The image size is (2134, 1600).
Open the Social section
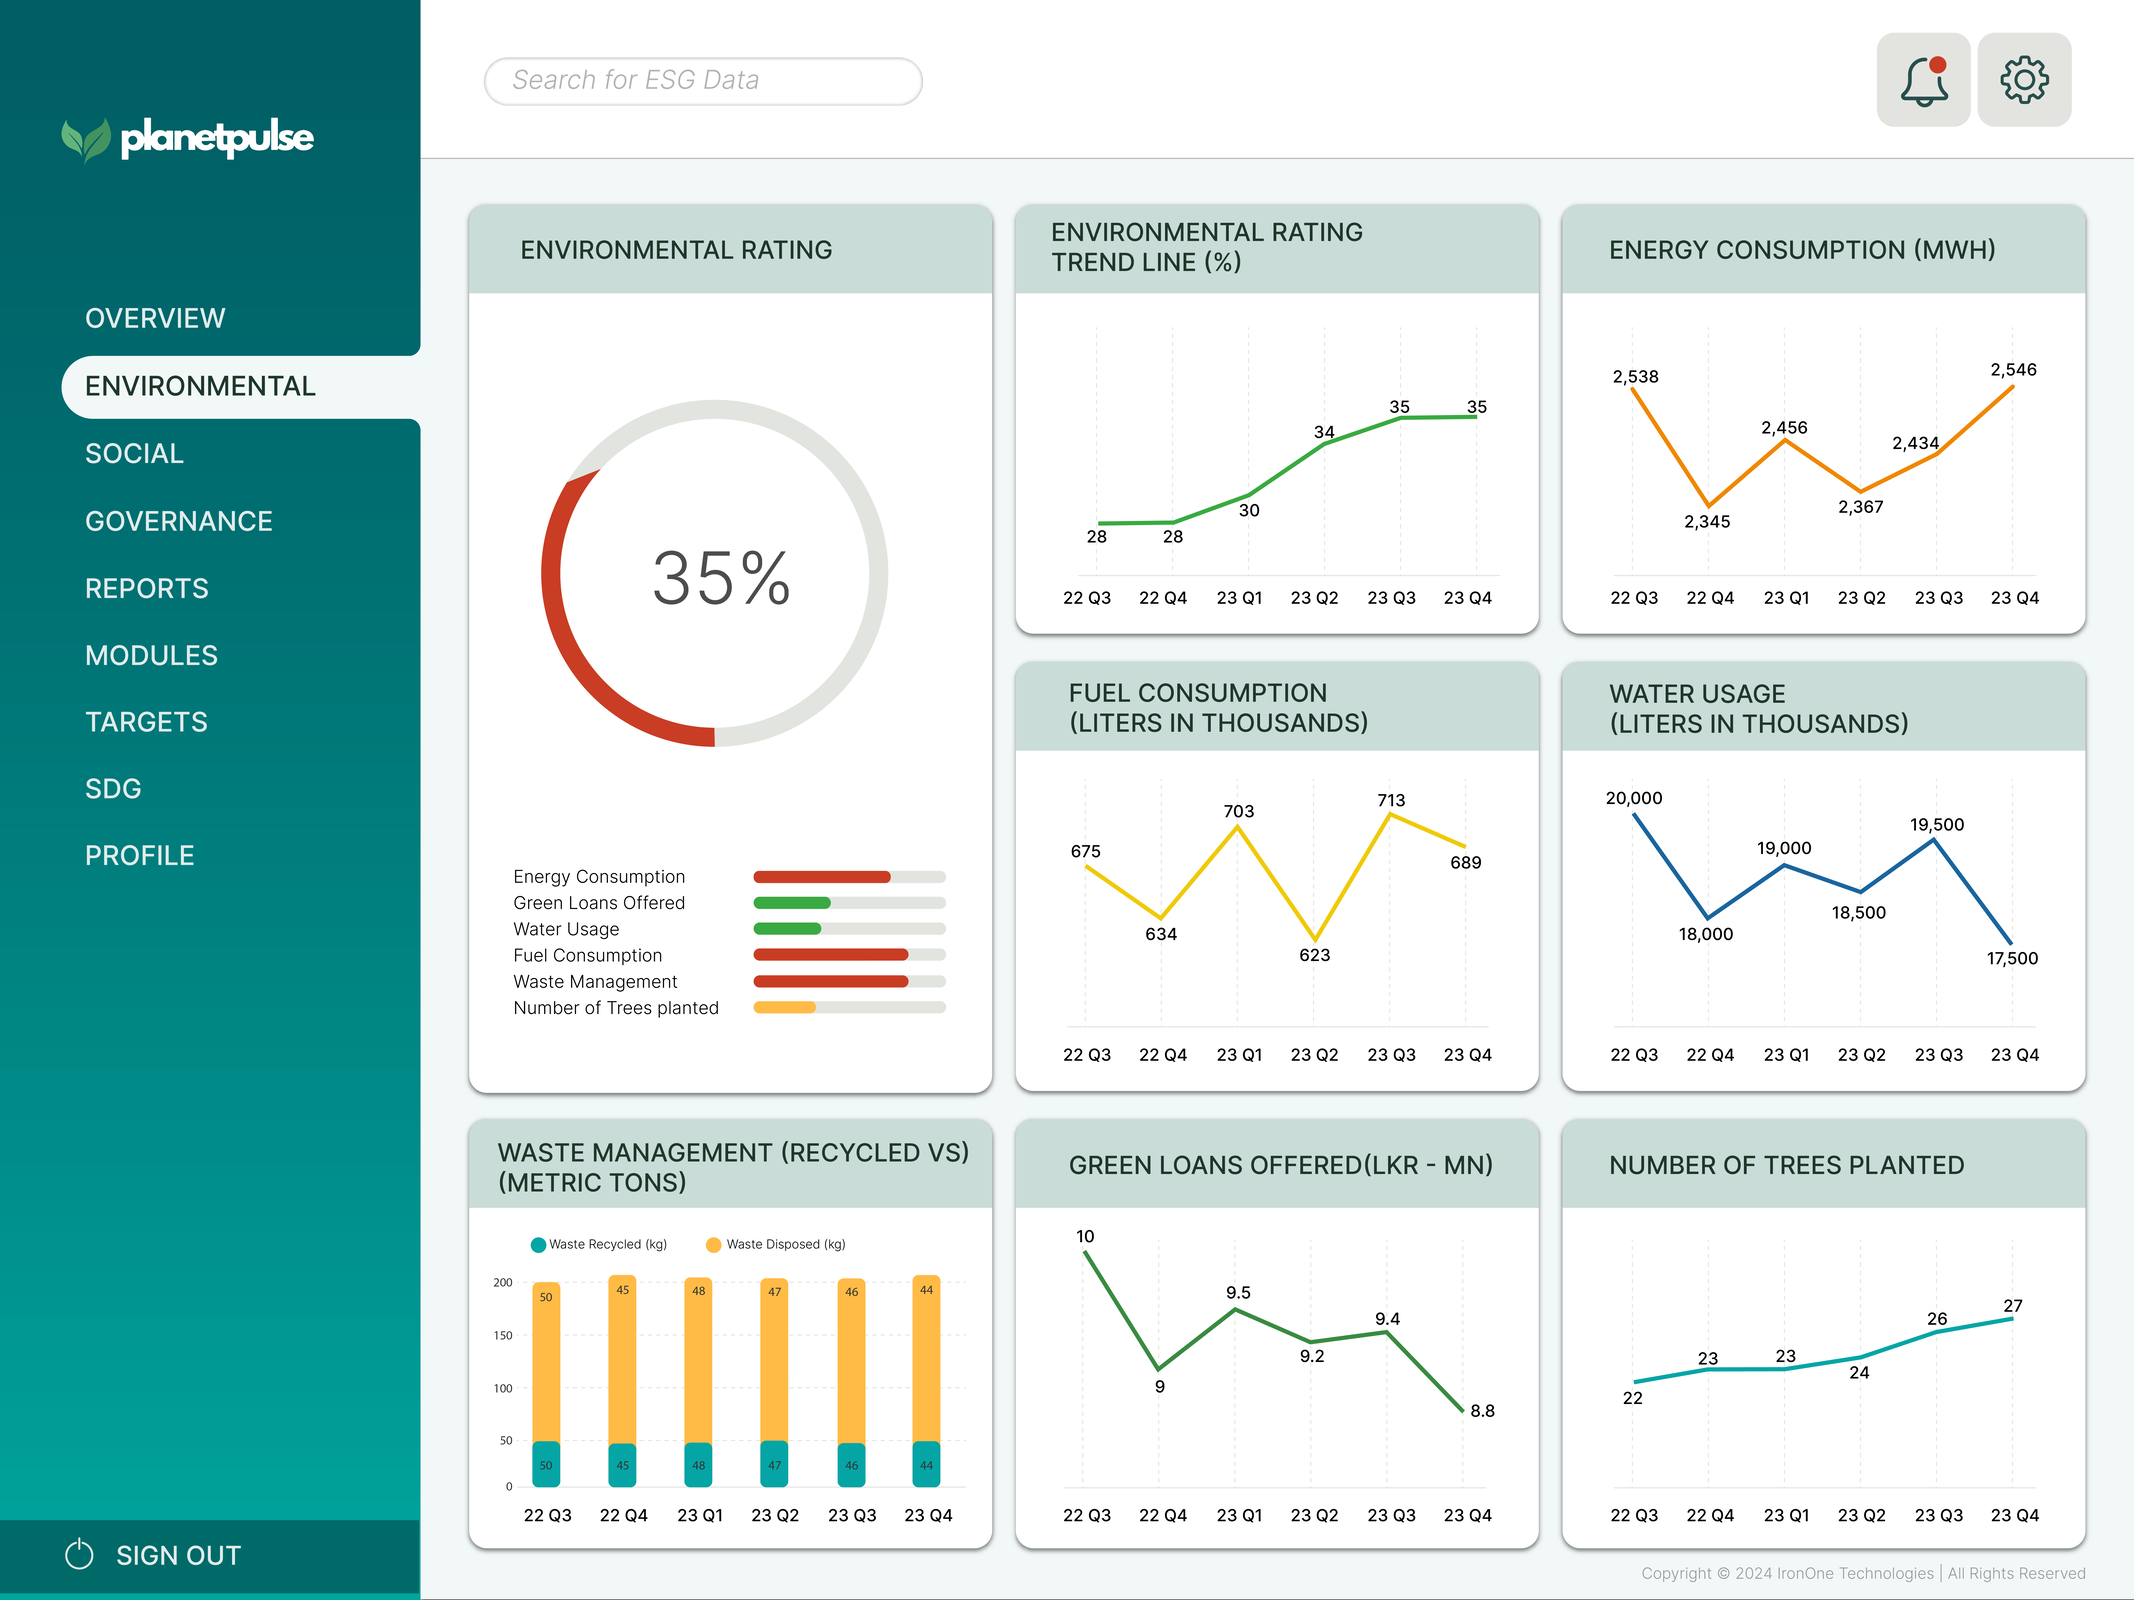point(135,453)
